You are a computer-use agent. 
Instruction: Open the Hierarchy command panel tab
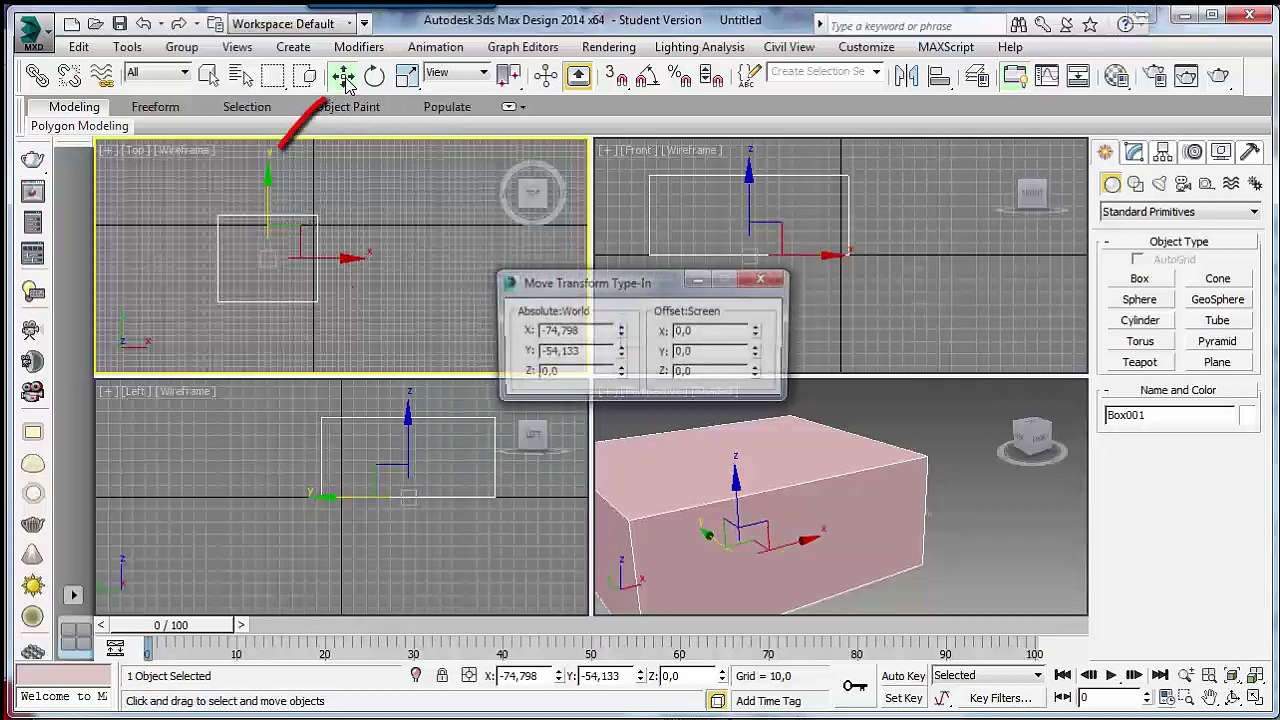[1162, 152]
